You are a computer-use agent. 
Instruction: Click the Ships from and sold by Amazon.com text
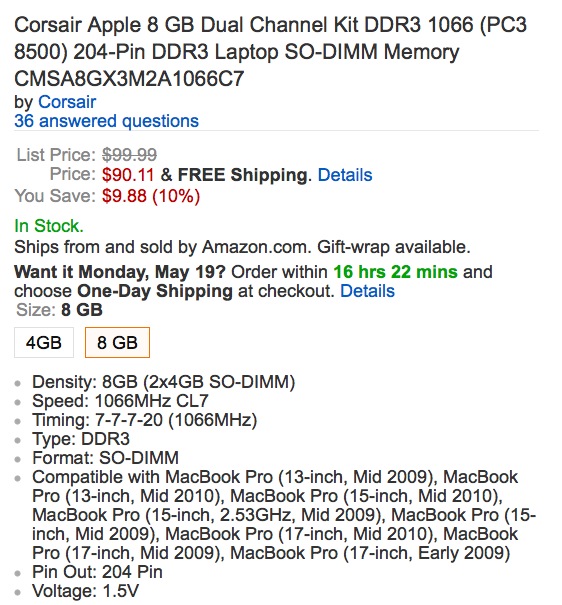click(162, 247)
